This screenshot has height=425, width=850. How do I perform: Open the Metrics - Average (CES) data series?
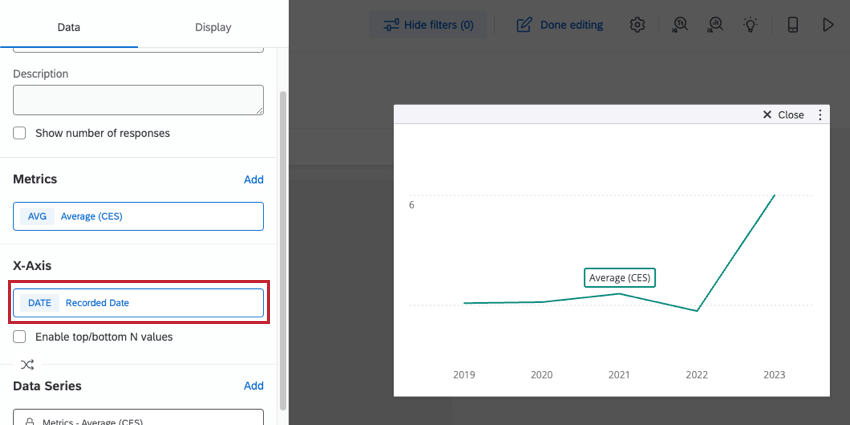click(138, 420)
